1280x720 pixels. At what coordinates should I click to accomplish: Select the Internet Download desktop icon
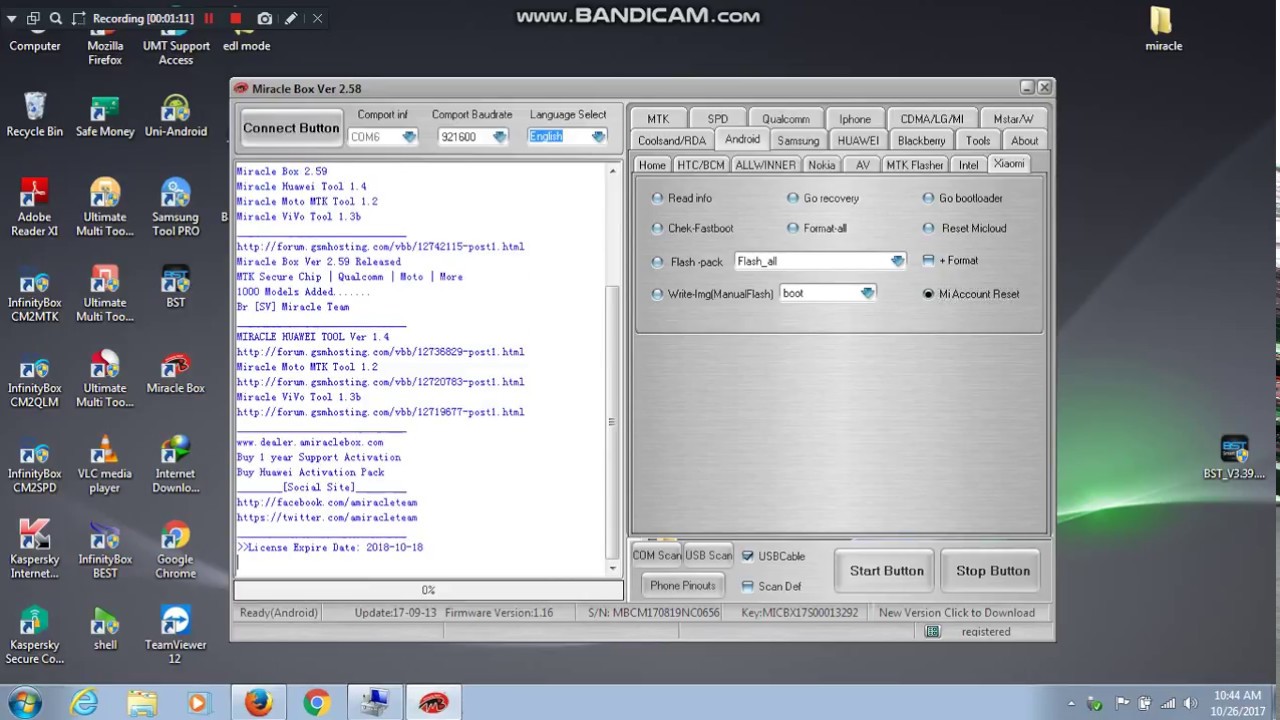coord(176,464)
